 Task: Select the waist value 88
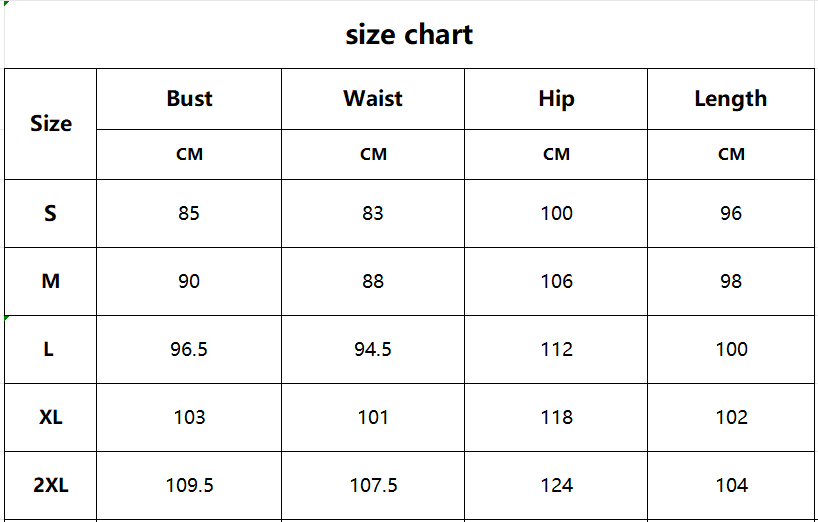click(373, 281)
